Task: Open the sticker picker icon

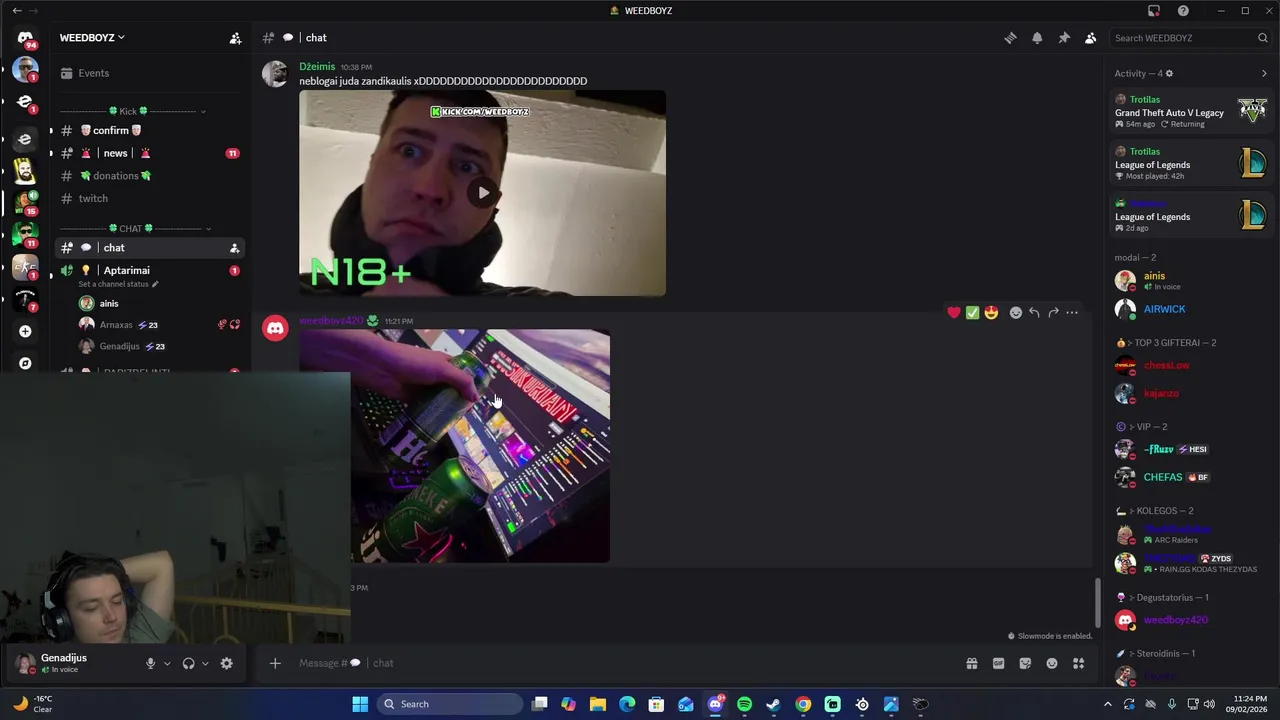Action: [x=1025, y=663]
